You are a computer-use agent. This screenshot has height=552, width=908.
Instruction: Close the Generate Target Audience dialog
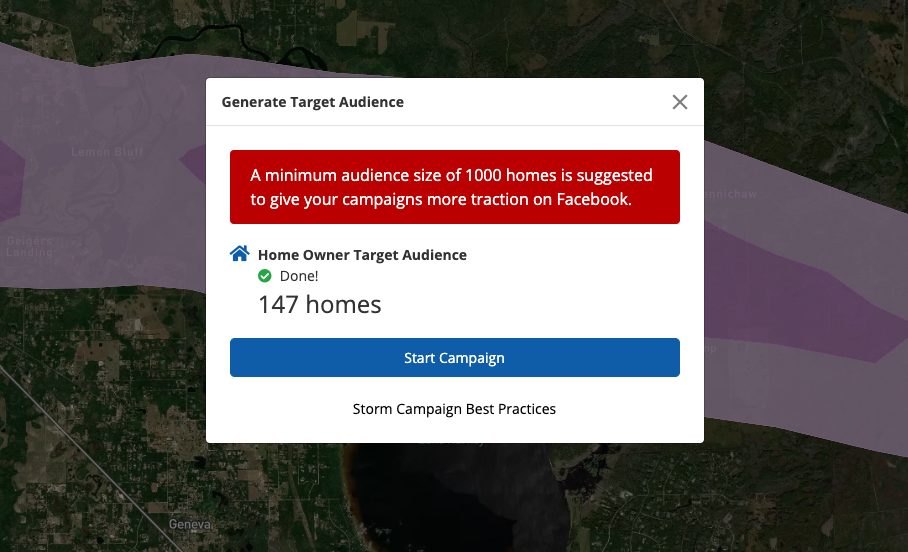pos(680,102)
